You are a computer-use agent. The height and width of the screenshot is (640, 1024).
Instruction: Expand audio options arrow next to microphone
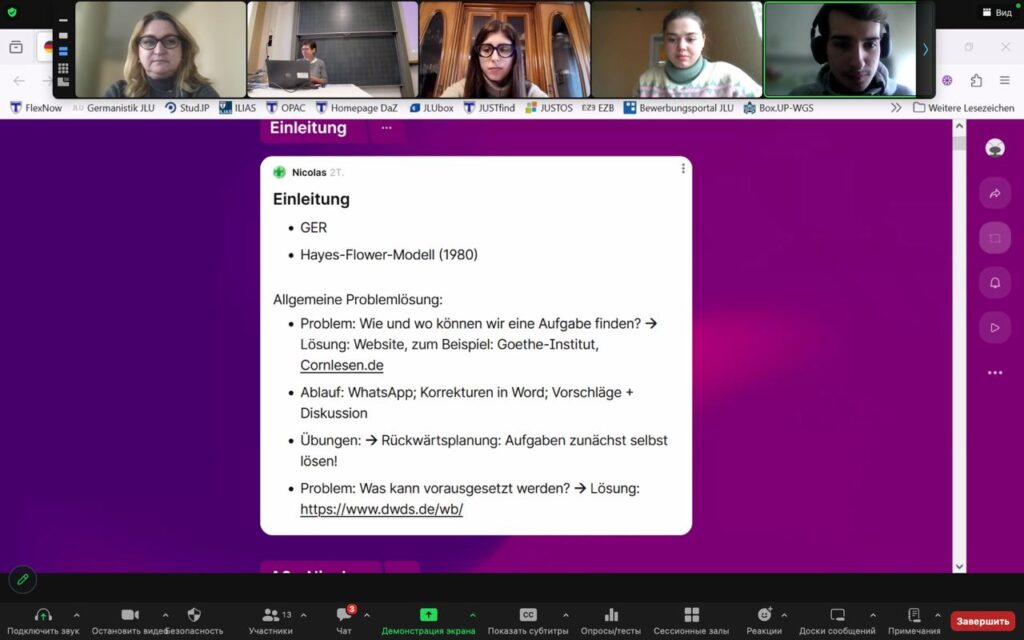tap(78, 615)
